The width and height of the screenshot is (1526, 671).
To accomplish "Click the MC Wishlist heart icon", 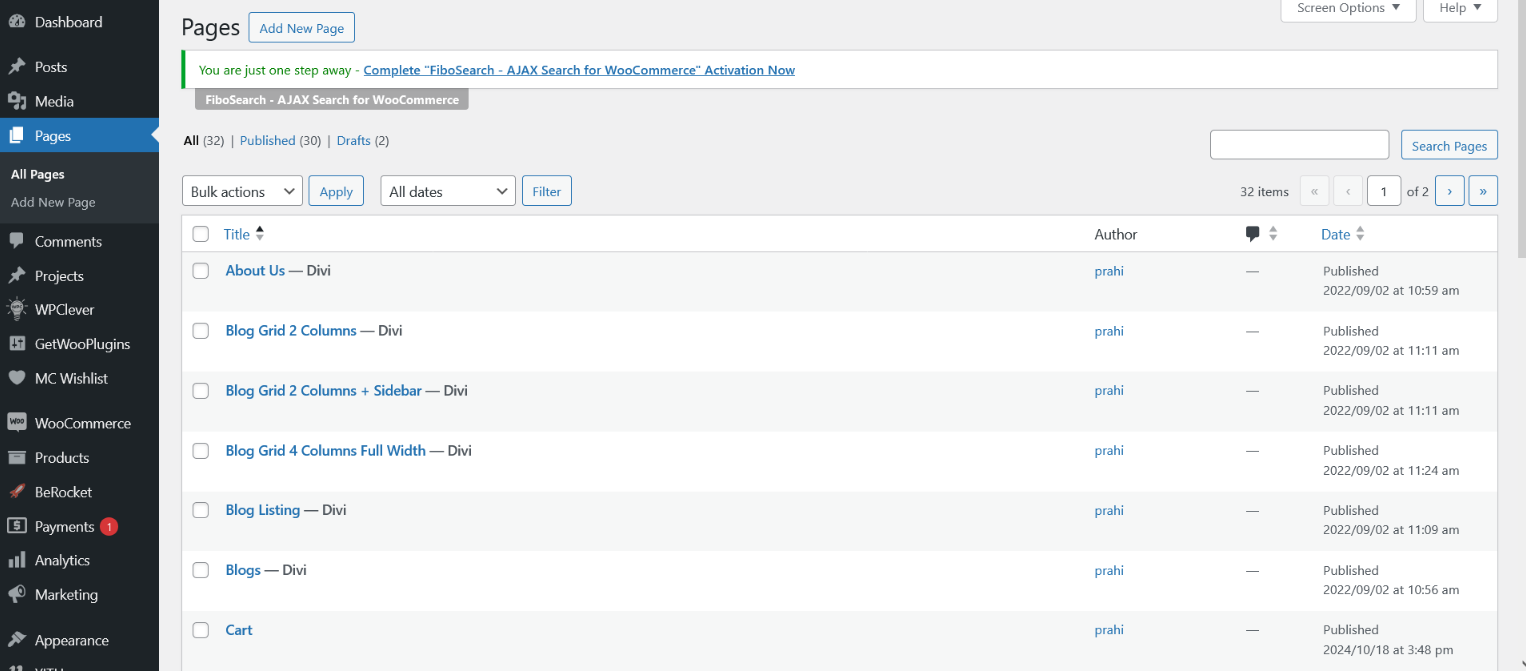I will point(17,378).
